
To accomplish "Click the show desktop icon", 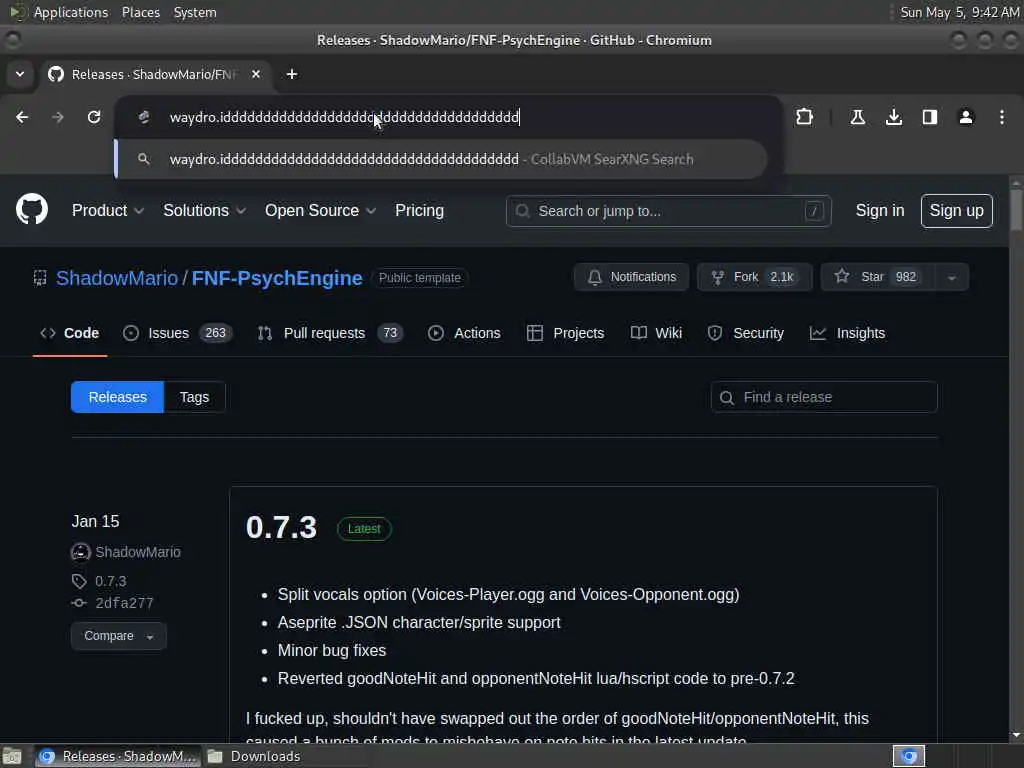I will (12, 756).
